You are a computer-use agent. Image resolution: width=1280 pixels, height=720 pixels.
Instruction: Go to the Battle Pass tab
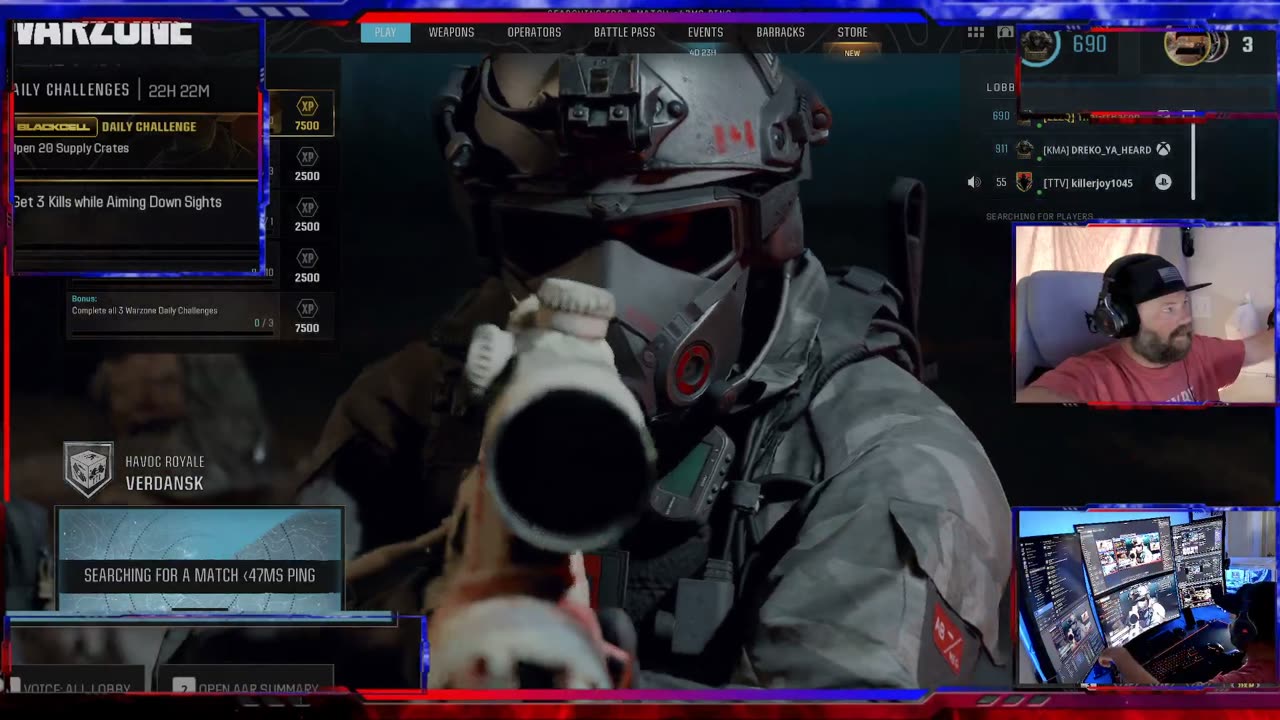coord(624,32)
